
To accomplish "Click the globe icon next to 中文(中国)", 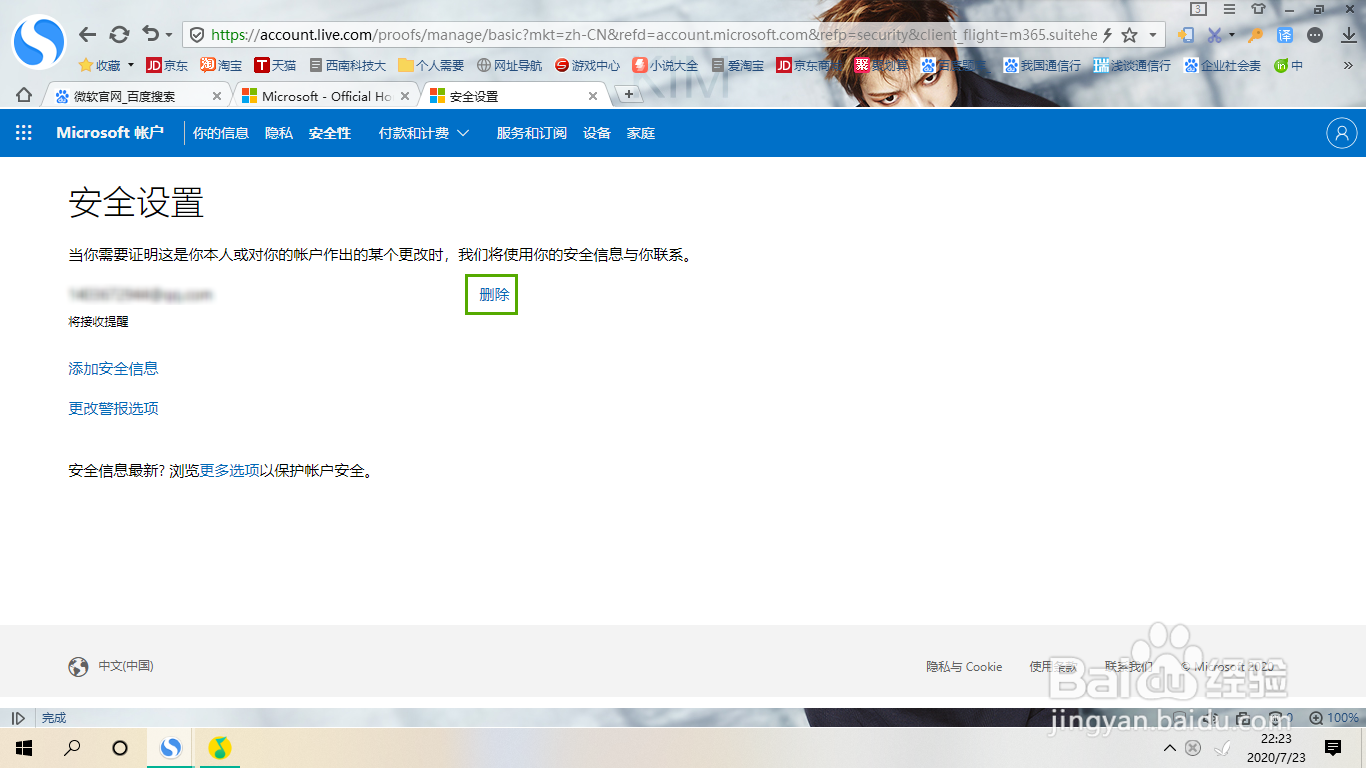I will coord(78,665).
